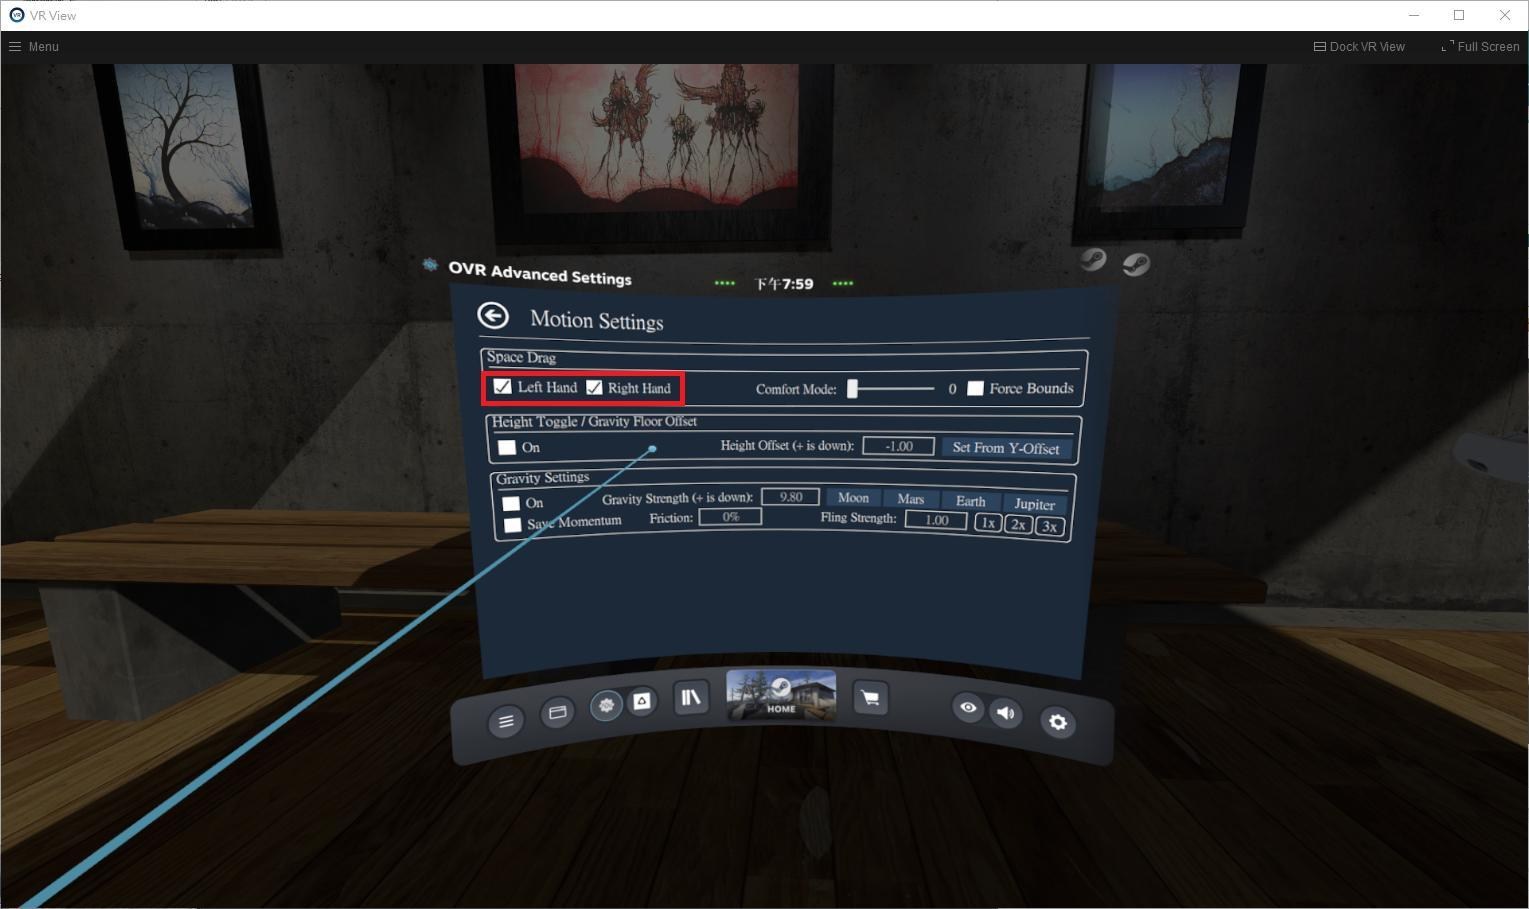Open the SteamVR settings gear icon
Viewport: 1529px width, 909px height.
click(x=1057, y=721)
